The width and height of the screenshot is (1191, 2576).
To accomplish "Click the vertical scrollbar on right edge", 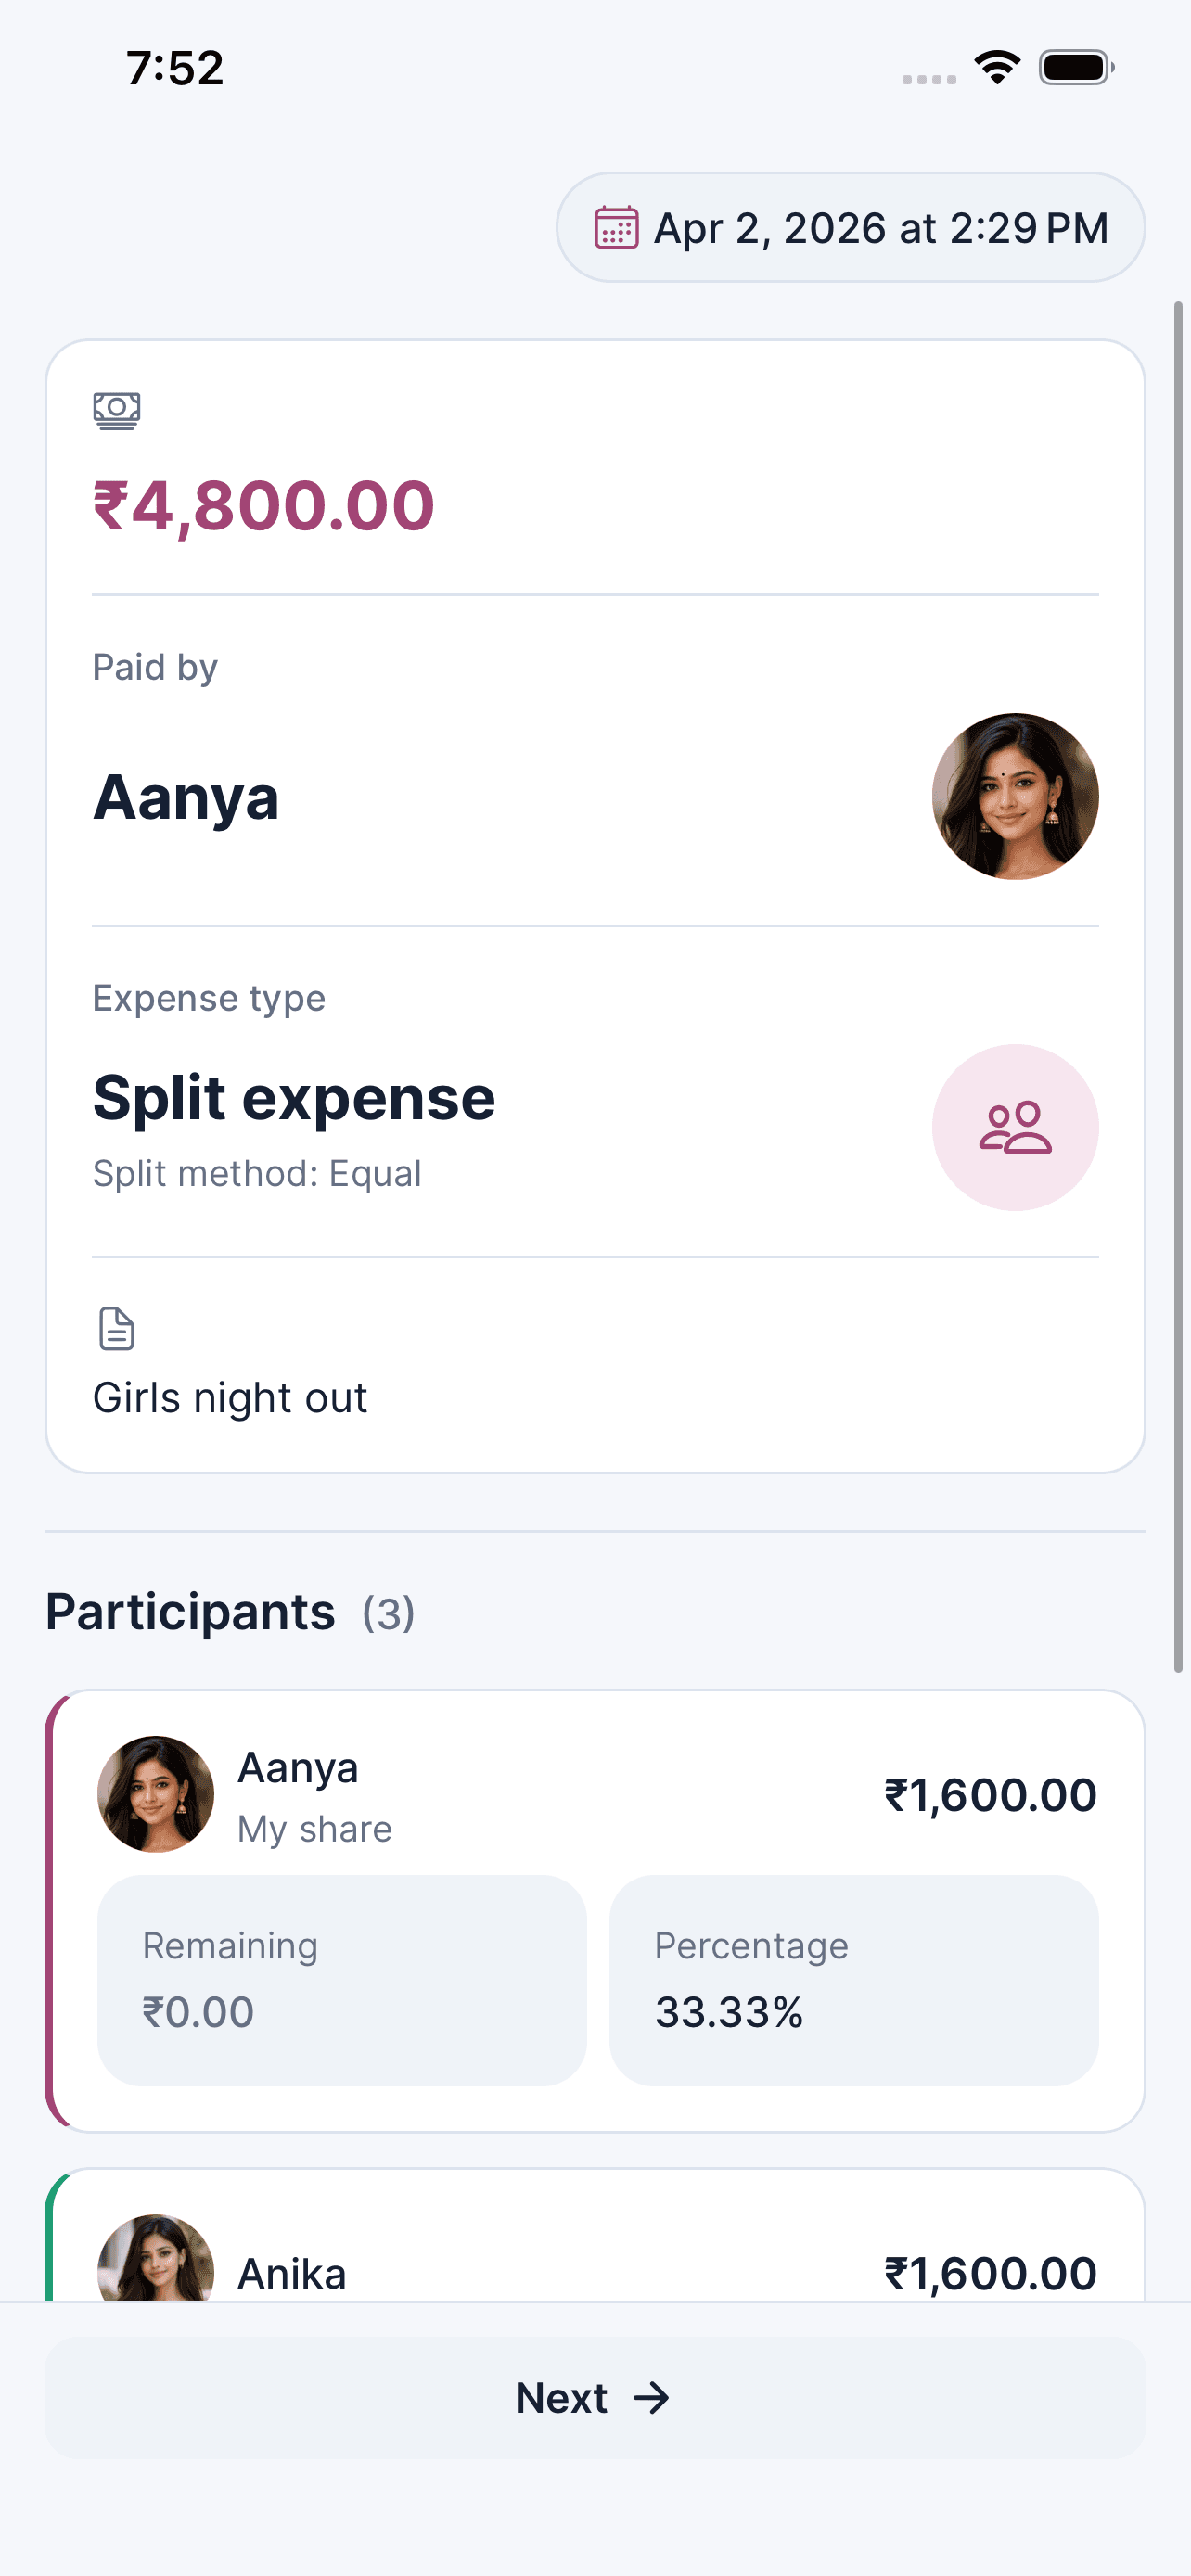I will click(1178, 986).
